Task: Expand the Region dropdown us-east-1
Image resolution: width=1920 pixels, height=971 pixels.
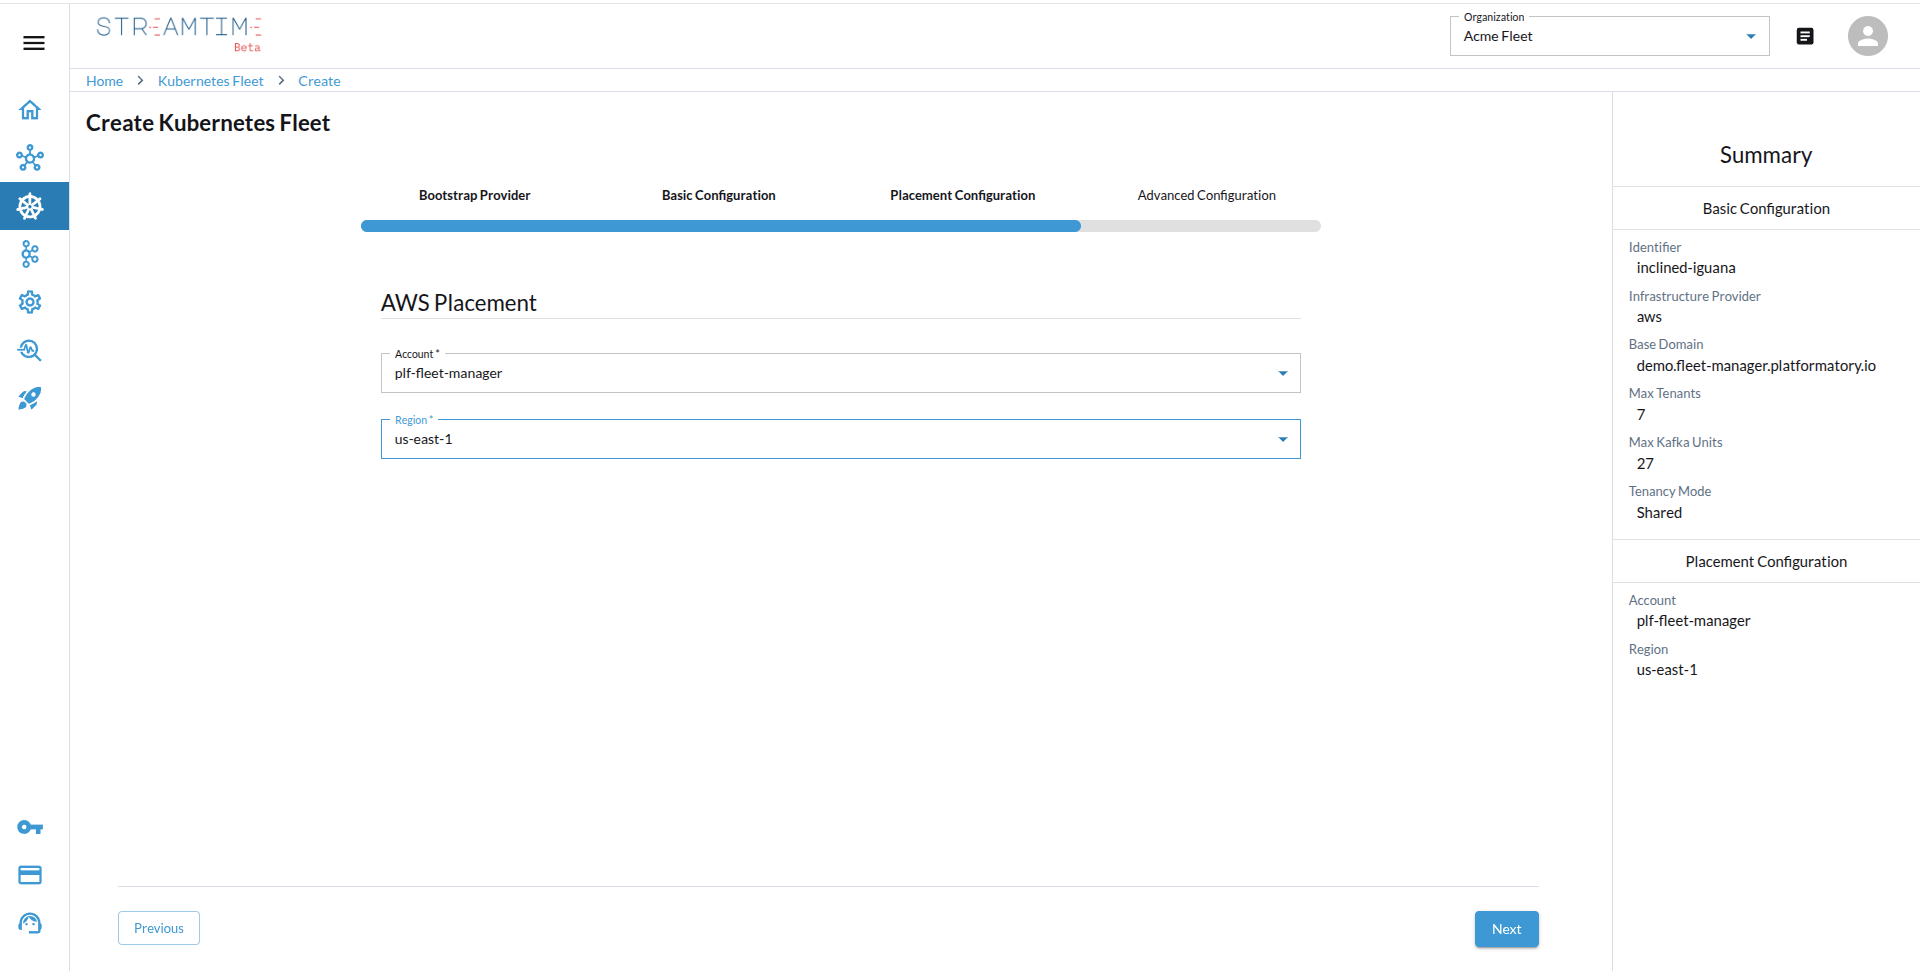Action: [840, 439]
